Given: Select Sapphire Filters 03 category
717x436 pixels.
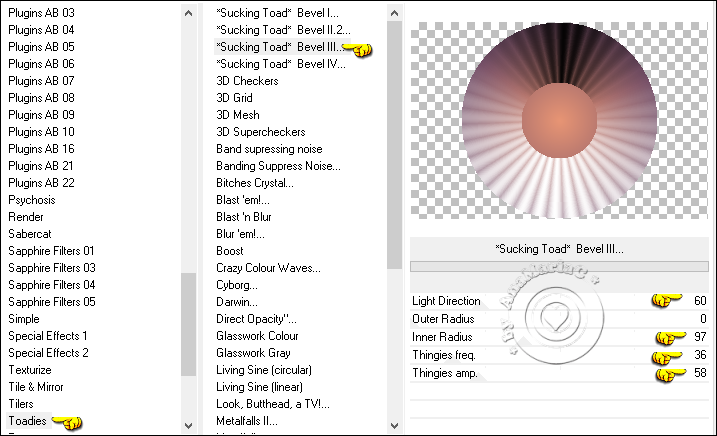Looking at the screenshot, I should (52, 268).
